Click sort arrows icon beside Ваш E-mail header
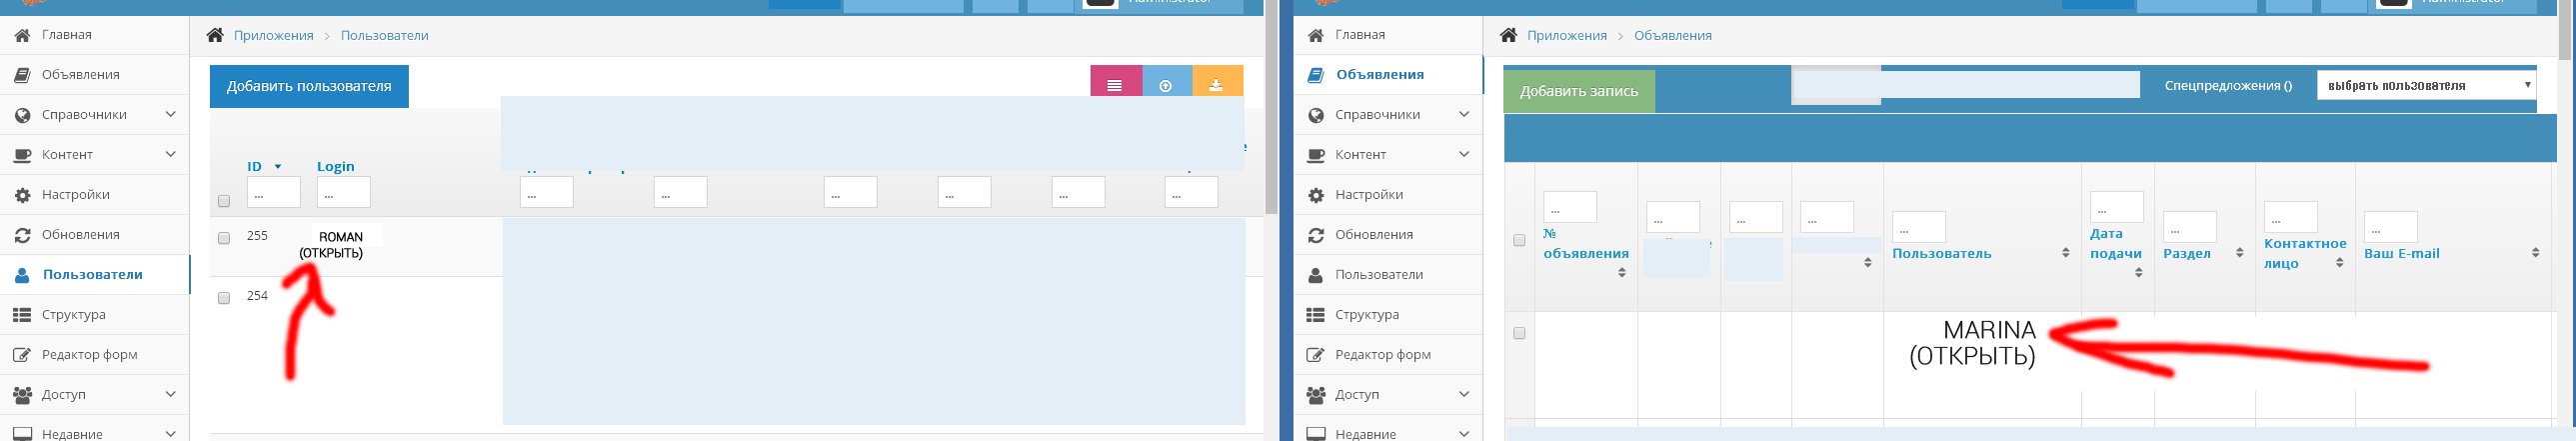The width and height of the screenshot is (2576, 441). (x=2535, y=253)
